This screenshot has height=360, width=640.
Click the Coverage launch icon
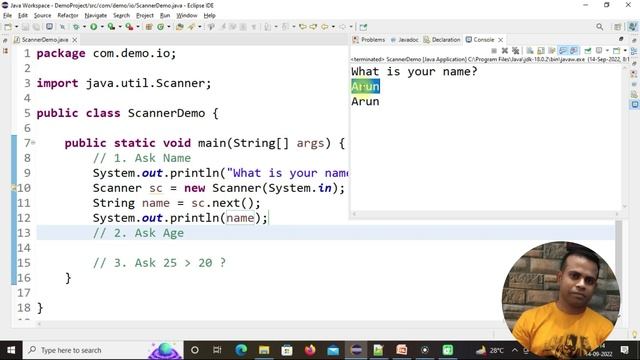pos(111,27)
